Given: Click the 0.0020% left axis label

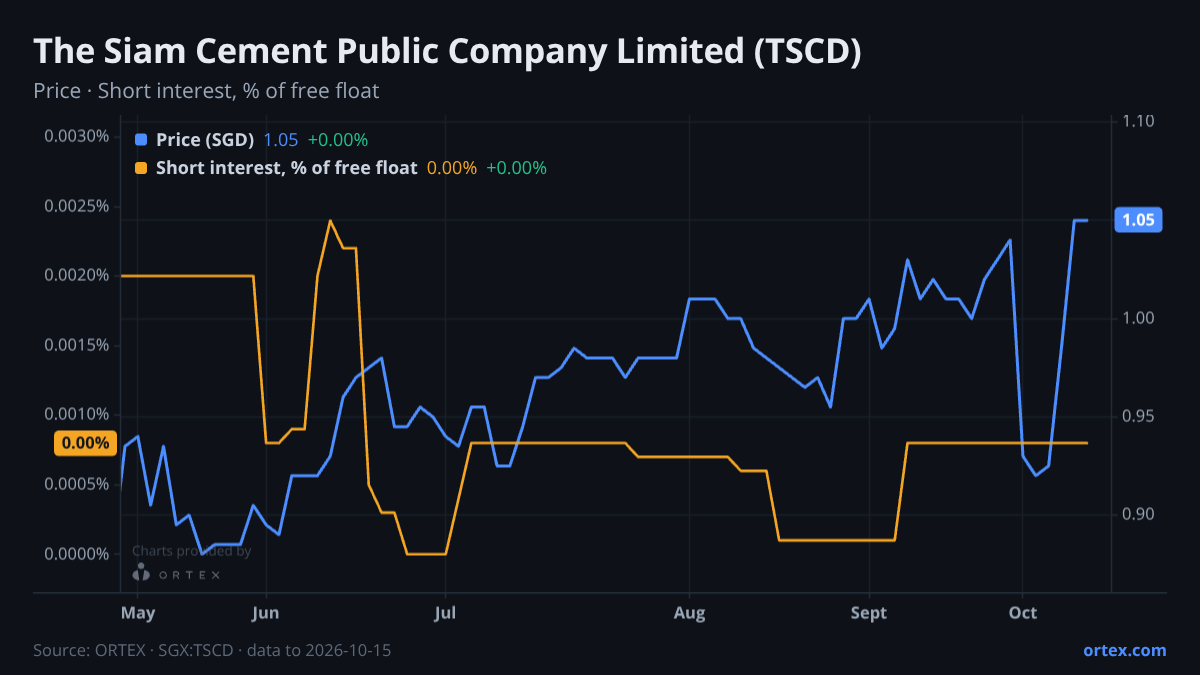Looking at the screenshot, I should [x=77, y=275].
